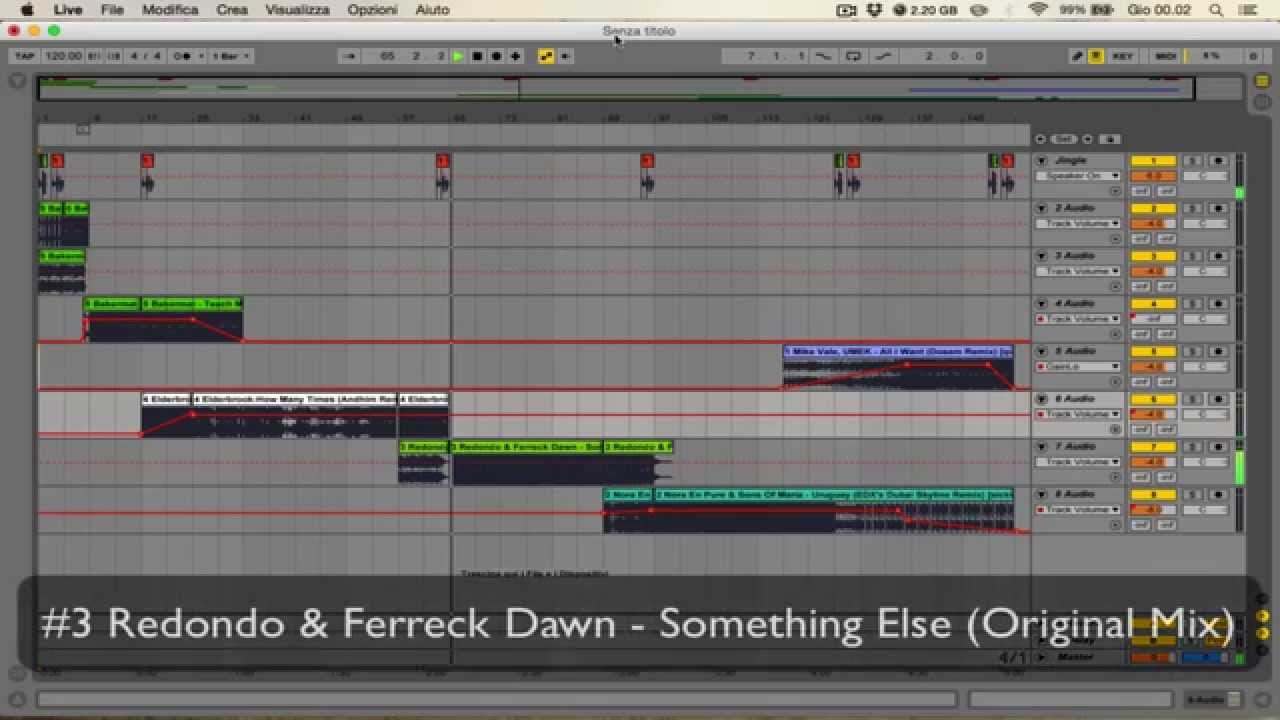Toggle the Loop switch
Image resolution: width=1280 pixels, height=720 pixels.
tap(853, 56)
